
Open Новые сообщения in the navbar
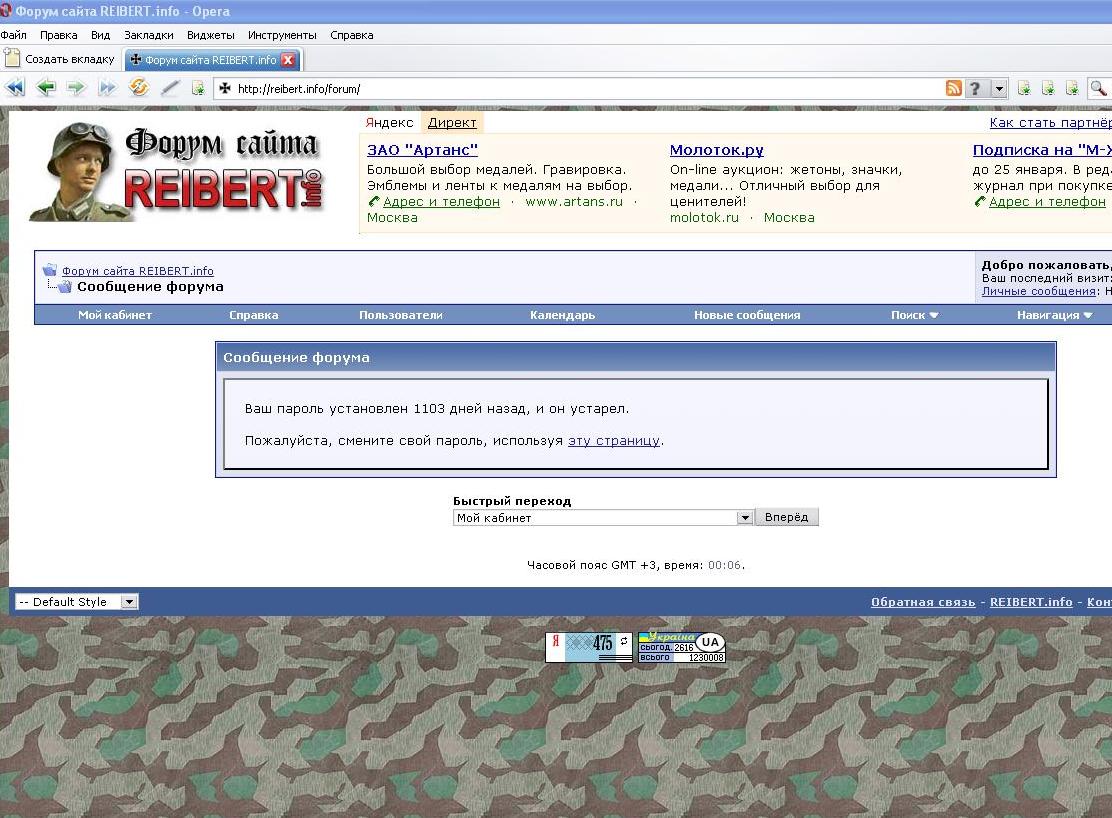coord(747,315)
